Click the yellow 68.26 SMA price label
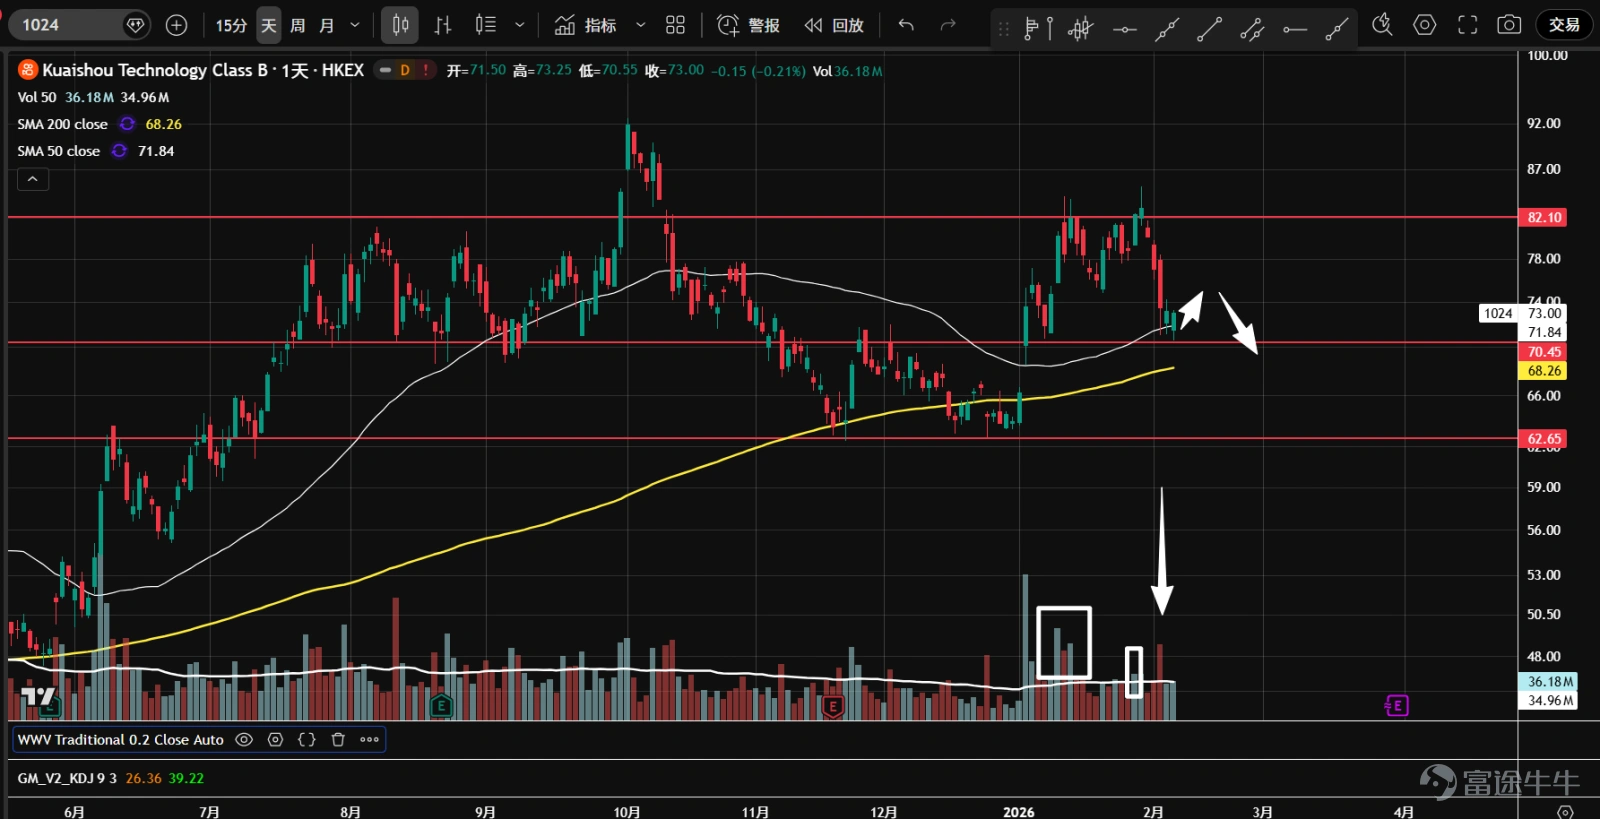 click(1543, 371)
